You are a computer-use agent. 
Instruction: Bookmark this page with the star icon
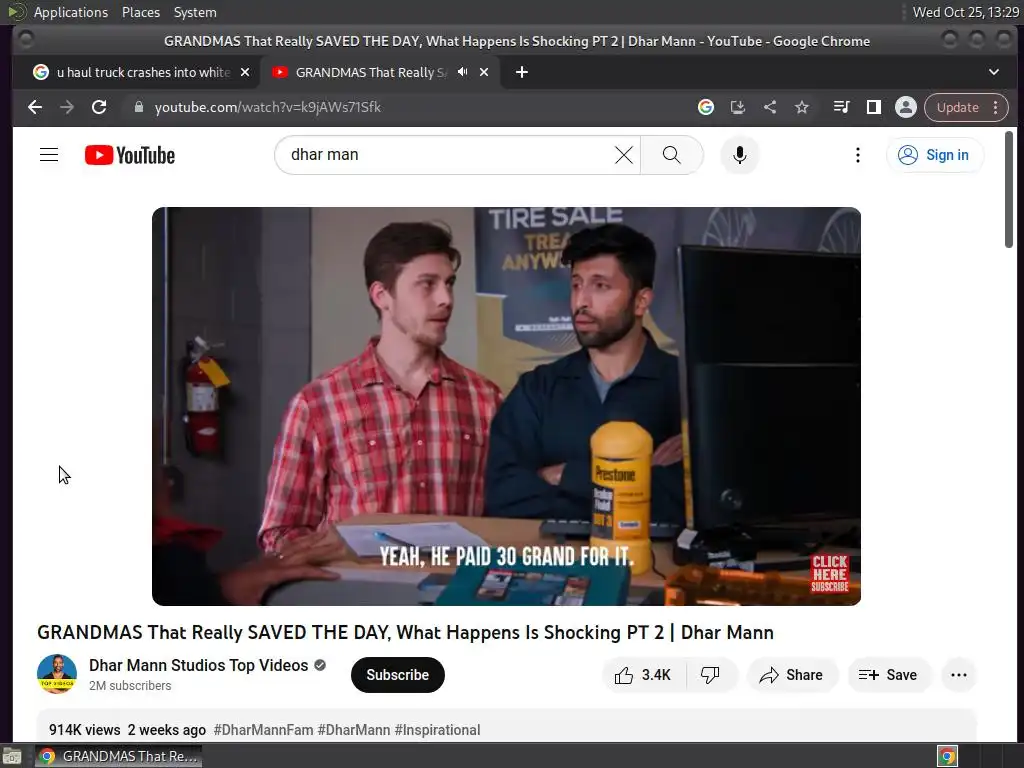tap(802, 107)
